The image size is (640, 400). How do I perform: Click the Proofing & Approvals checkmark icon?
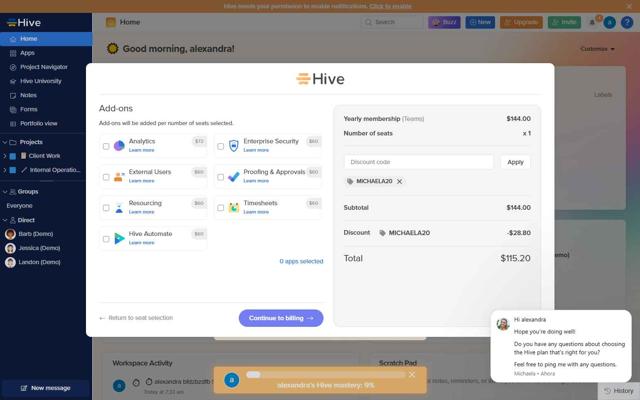pos(233,176)
